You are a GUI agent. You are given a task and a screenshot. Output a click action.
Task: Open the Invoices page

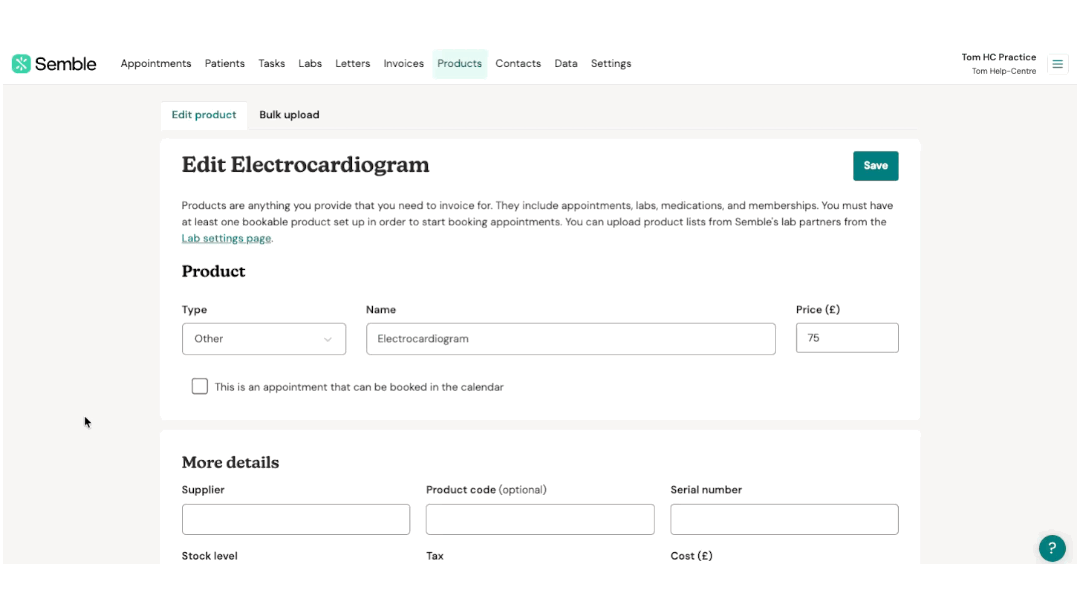tap(404, 64)
